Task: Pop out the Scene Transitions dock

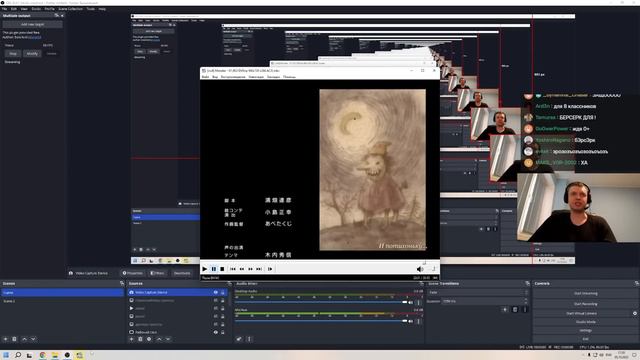Action: (x=527, y=283)
